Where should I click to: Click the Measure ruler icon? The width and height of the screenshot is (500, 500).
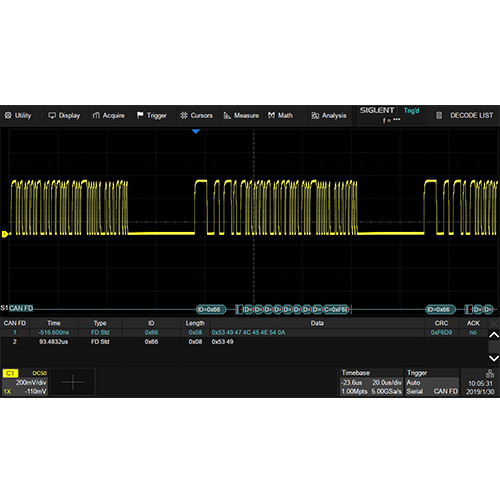[227, 115]
